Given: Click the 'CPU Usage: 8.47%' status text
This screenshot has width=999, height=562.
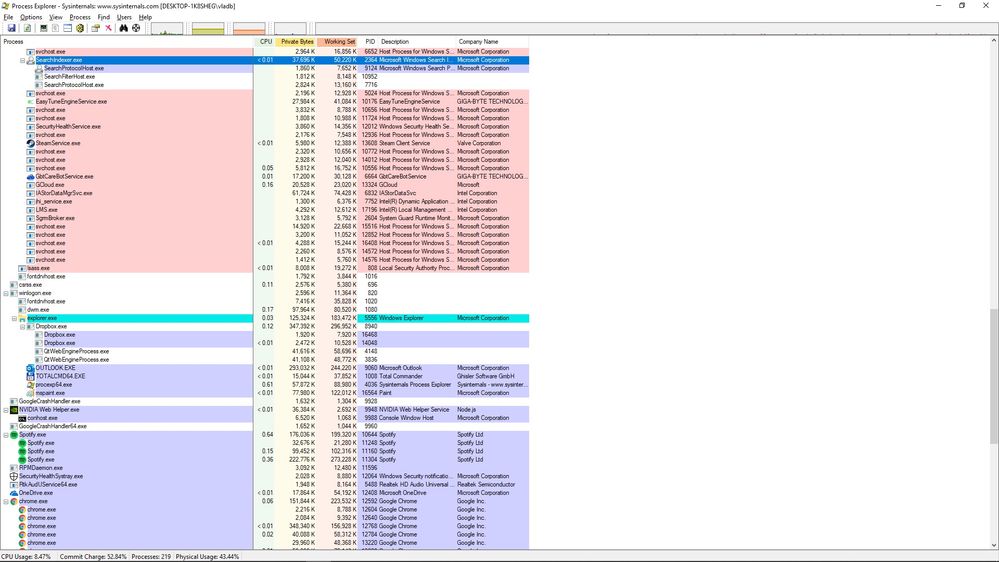Looking at the screenshot, I should point(26,557).
